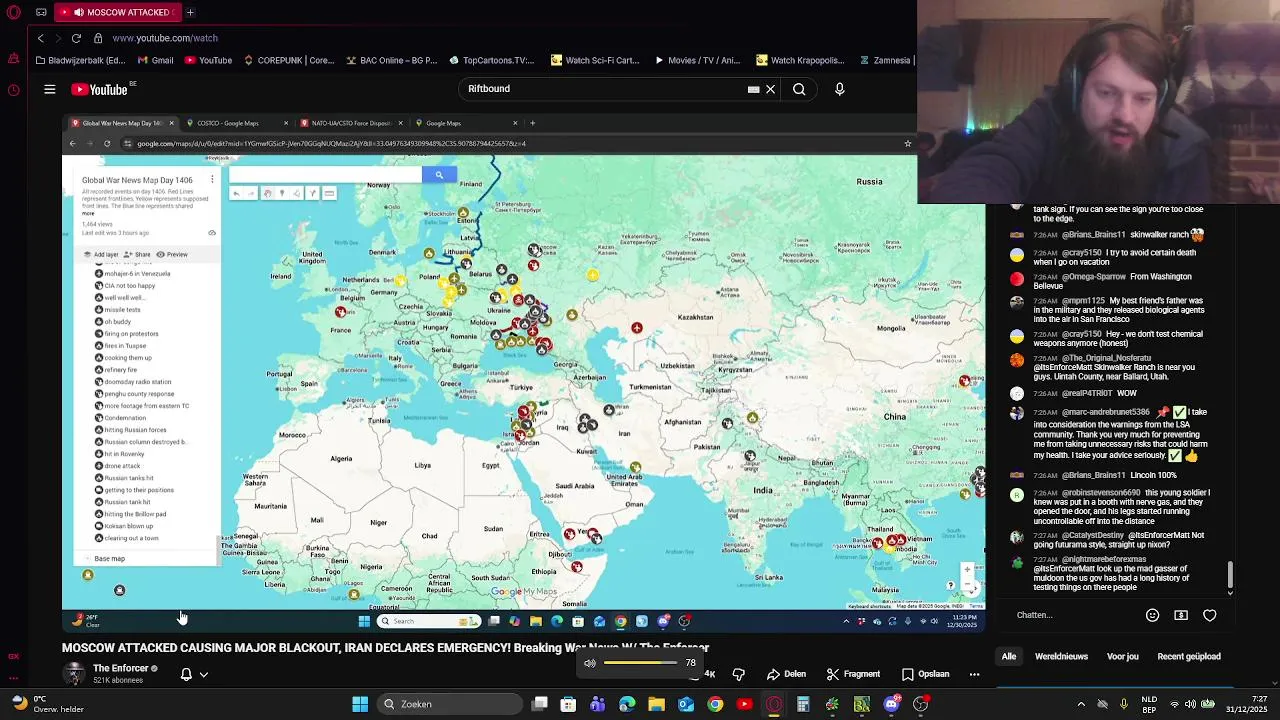This screenshot has width=1280, height=720.
Task: Open subscription options chevron beside bell
Action: [203, 674]
